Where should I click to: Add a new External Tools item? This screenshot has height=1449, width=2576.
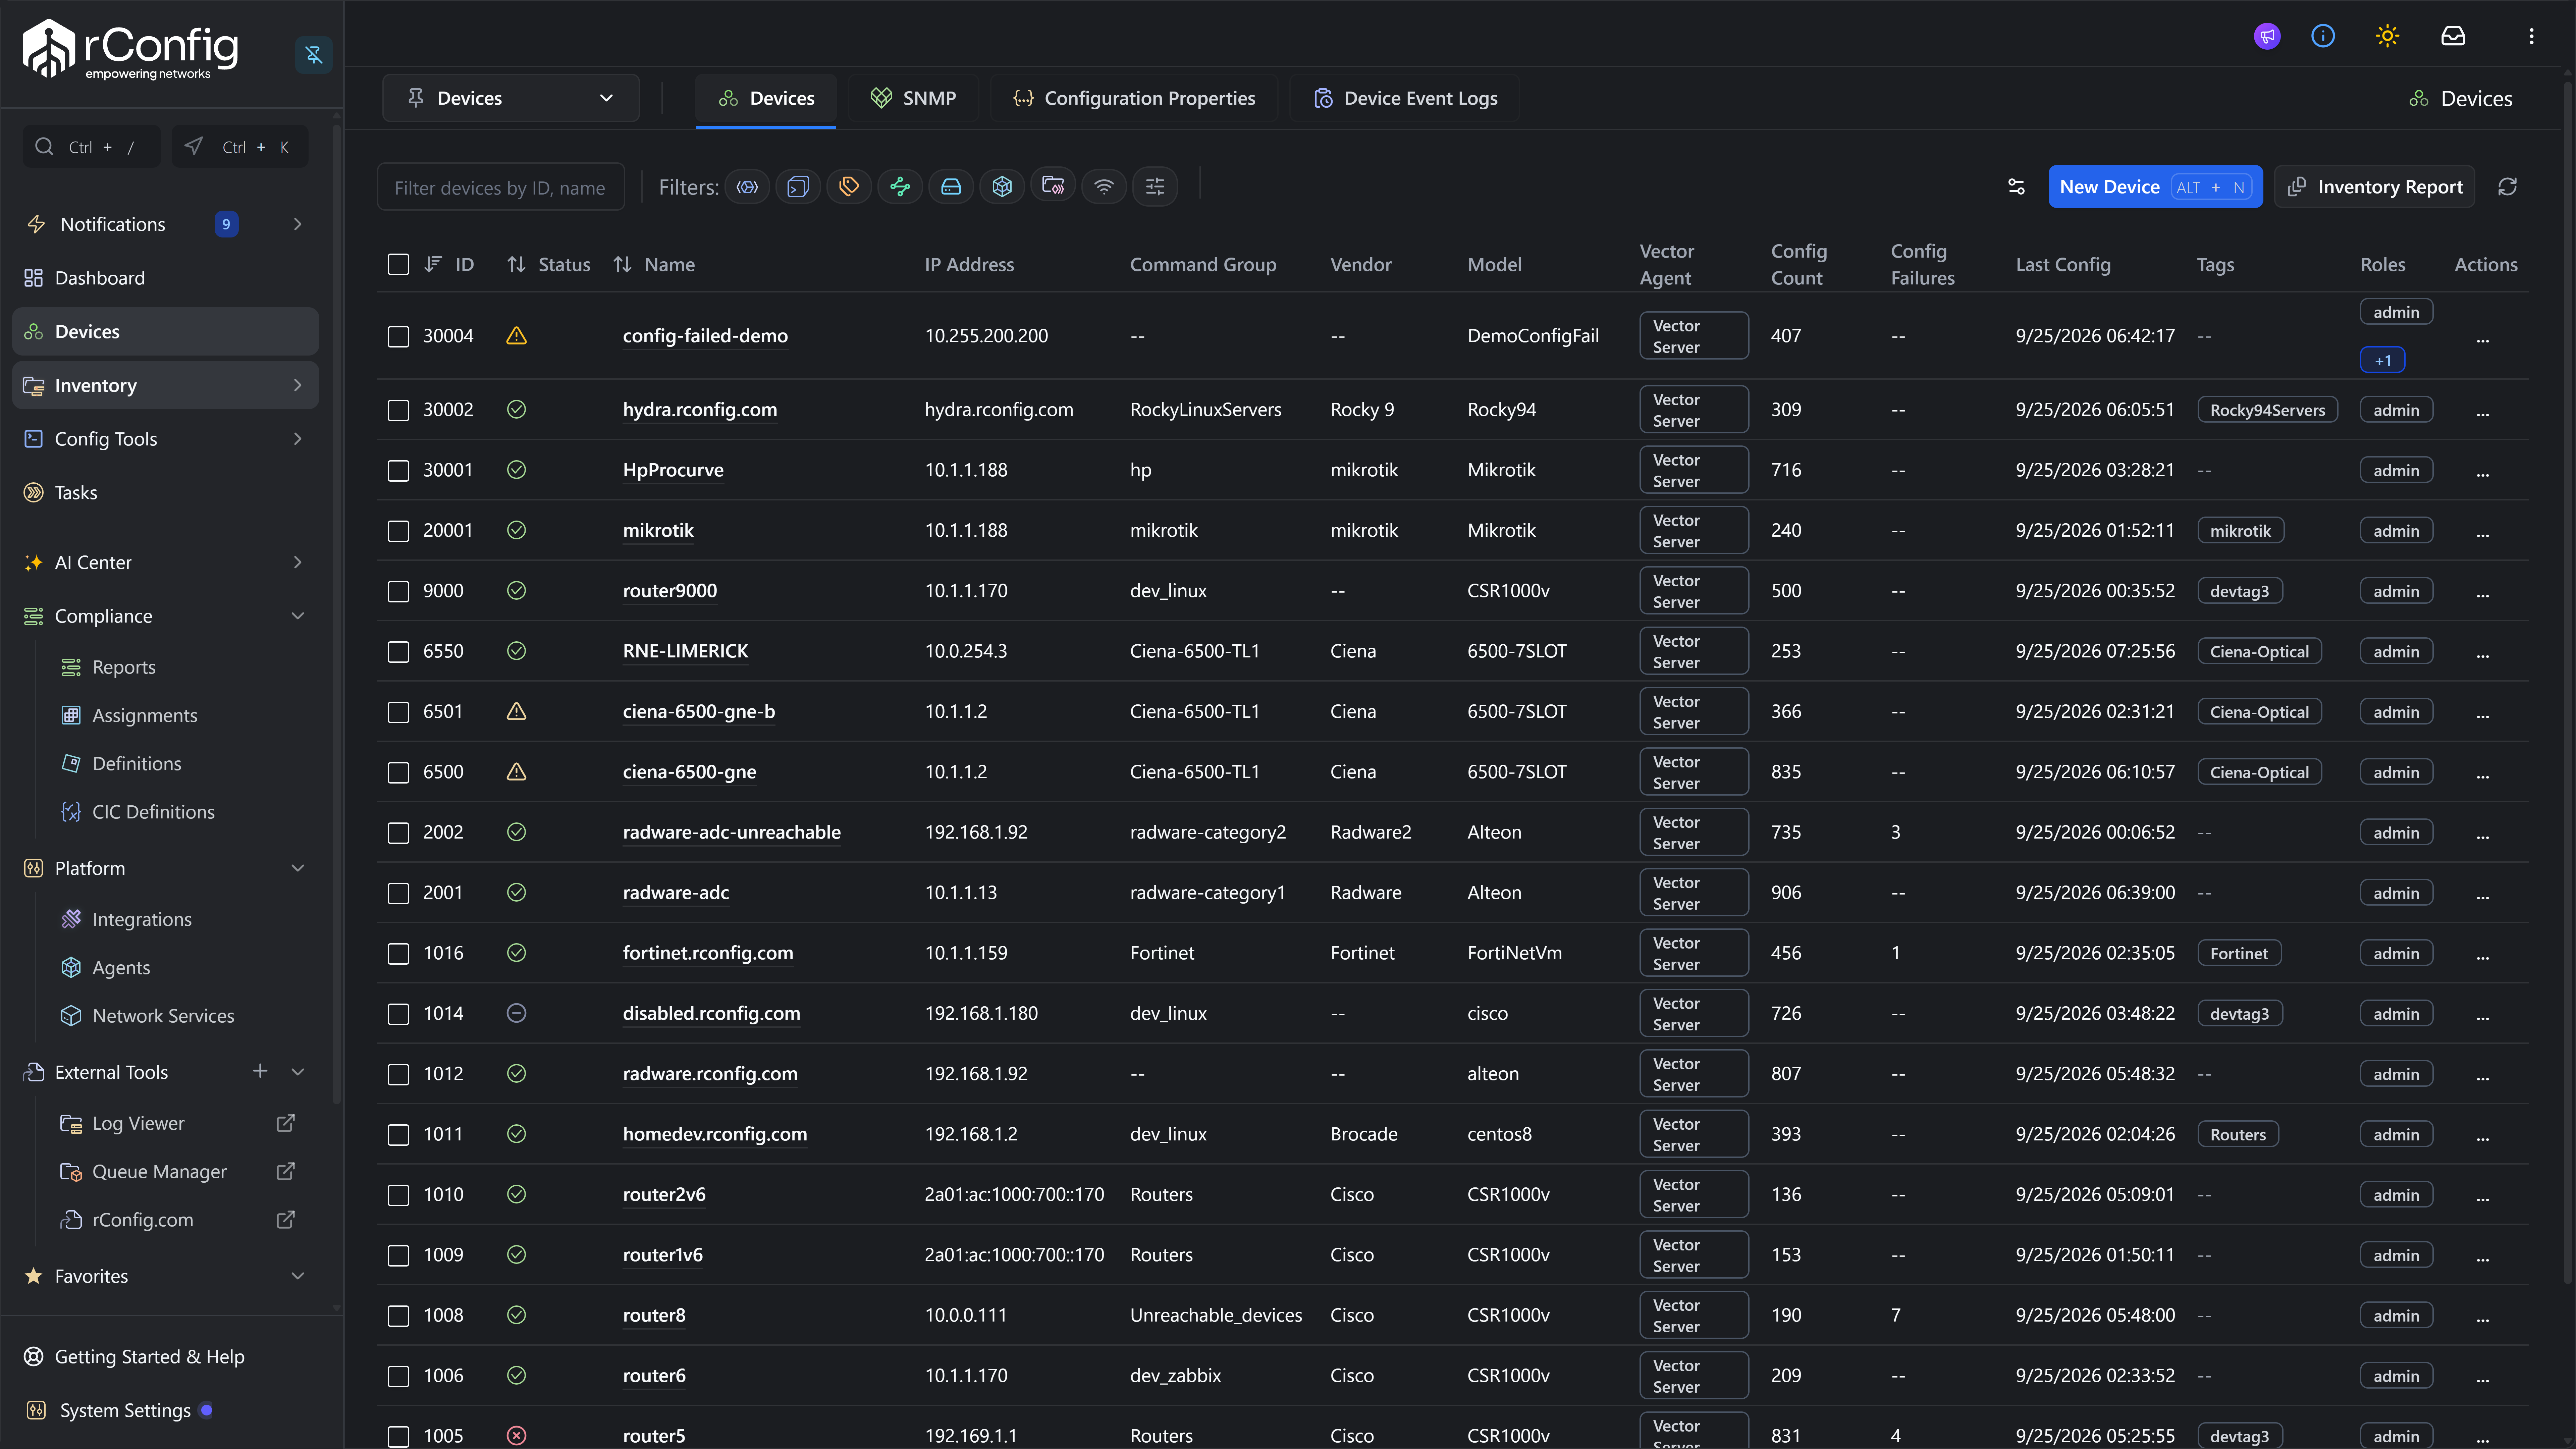(x=260, y=1071)
